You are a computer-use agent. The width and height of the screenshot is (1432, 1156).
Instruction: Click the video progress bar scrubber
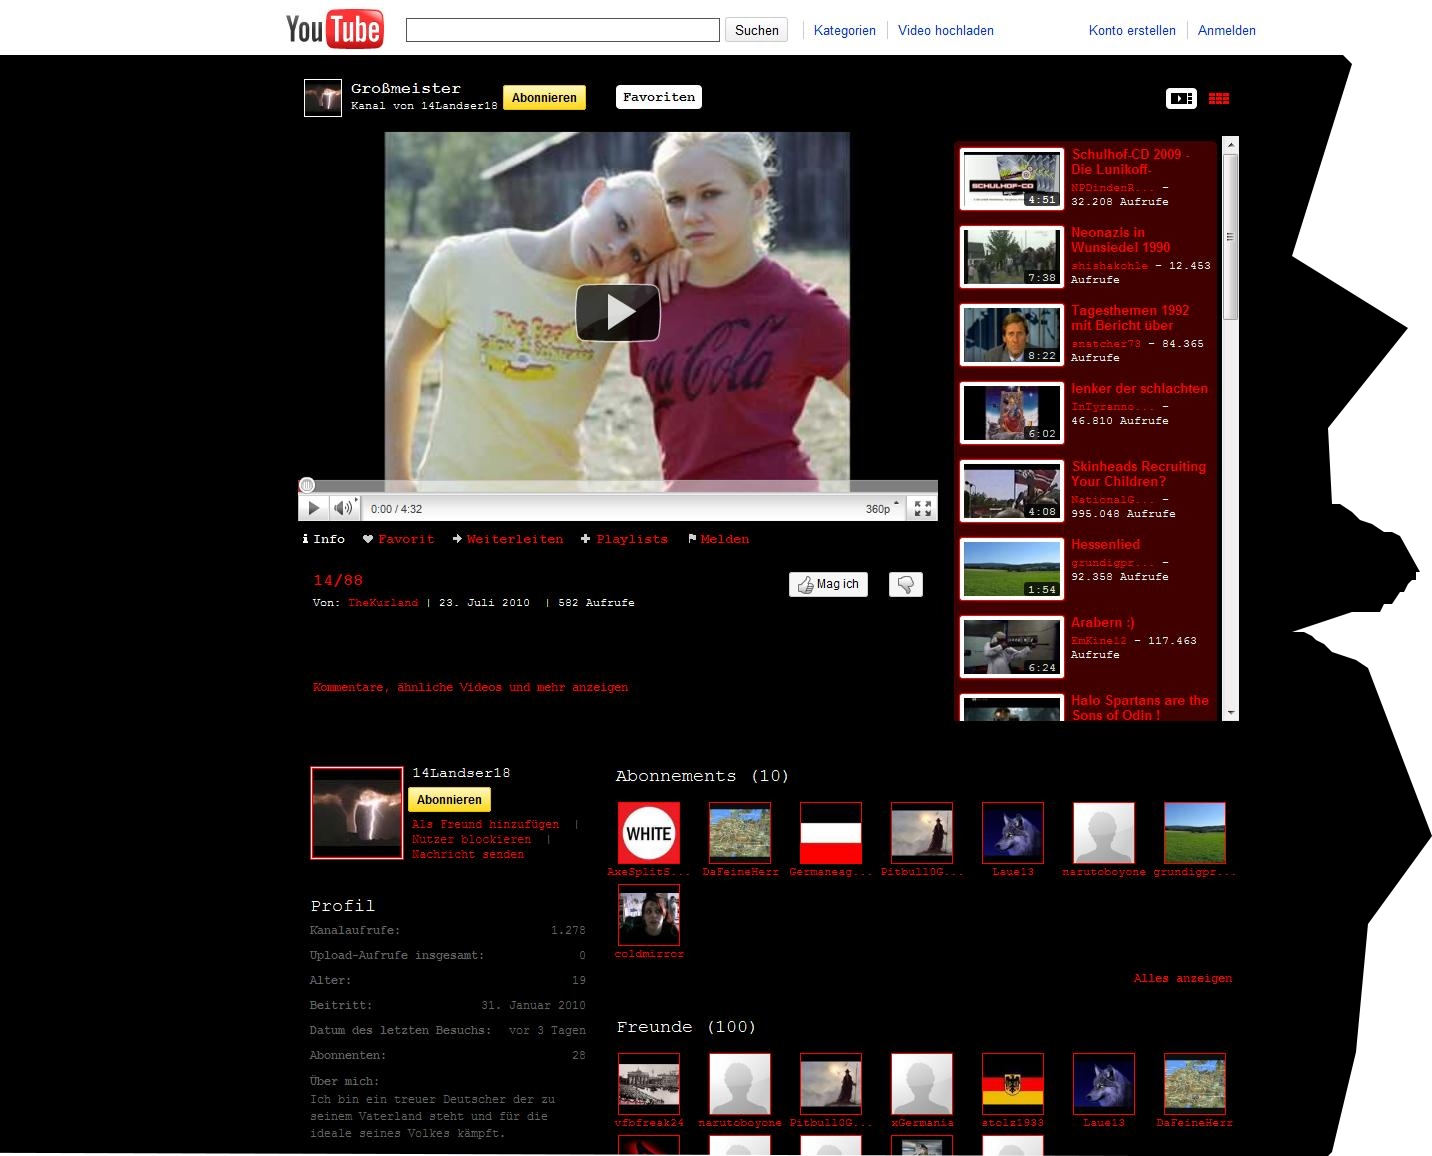307,485
